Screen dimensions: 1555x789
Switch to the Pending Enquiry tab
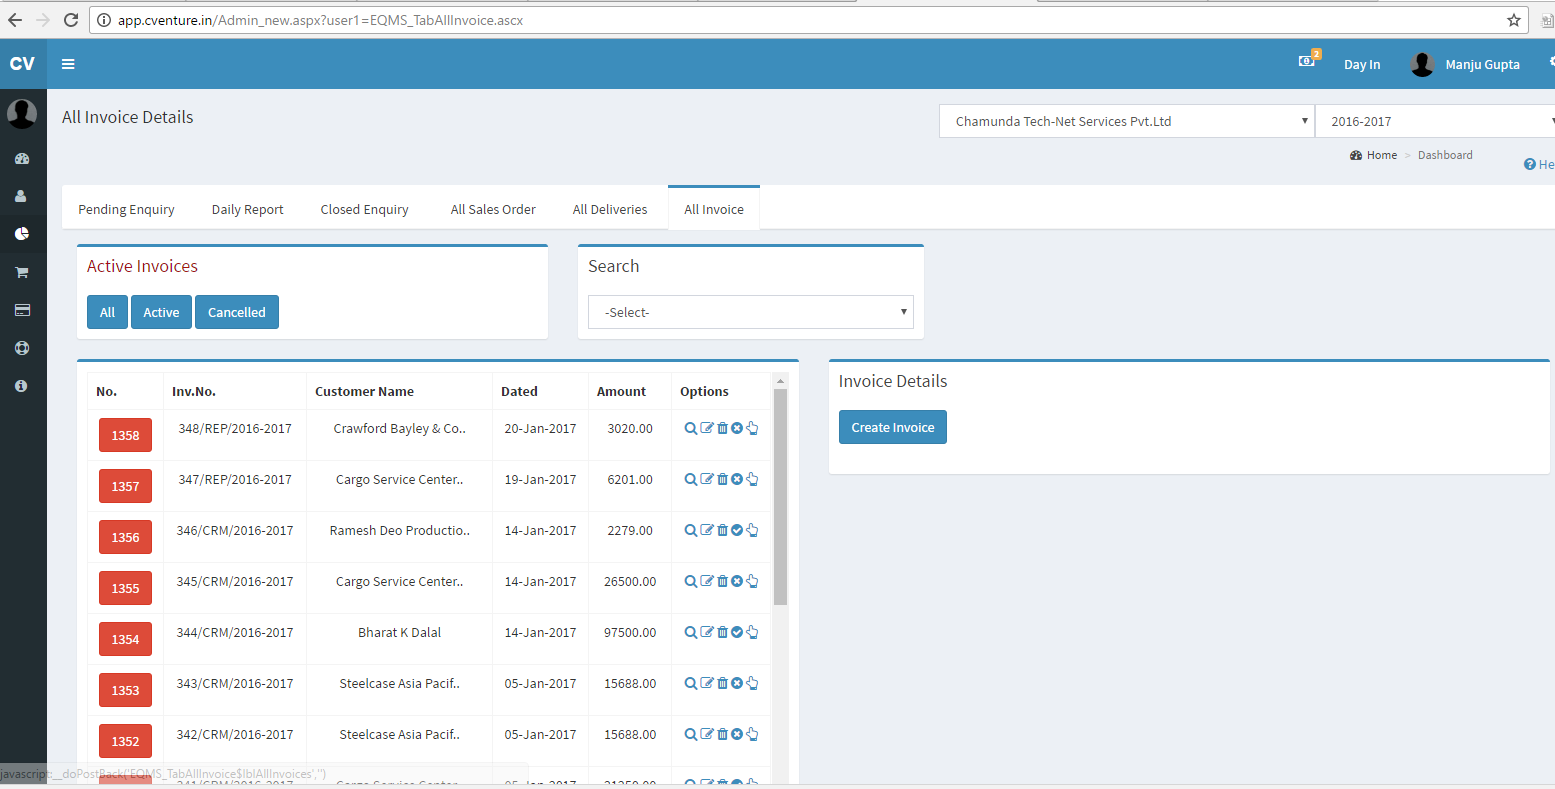click(126, 209)
